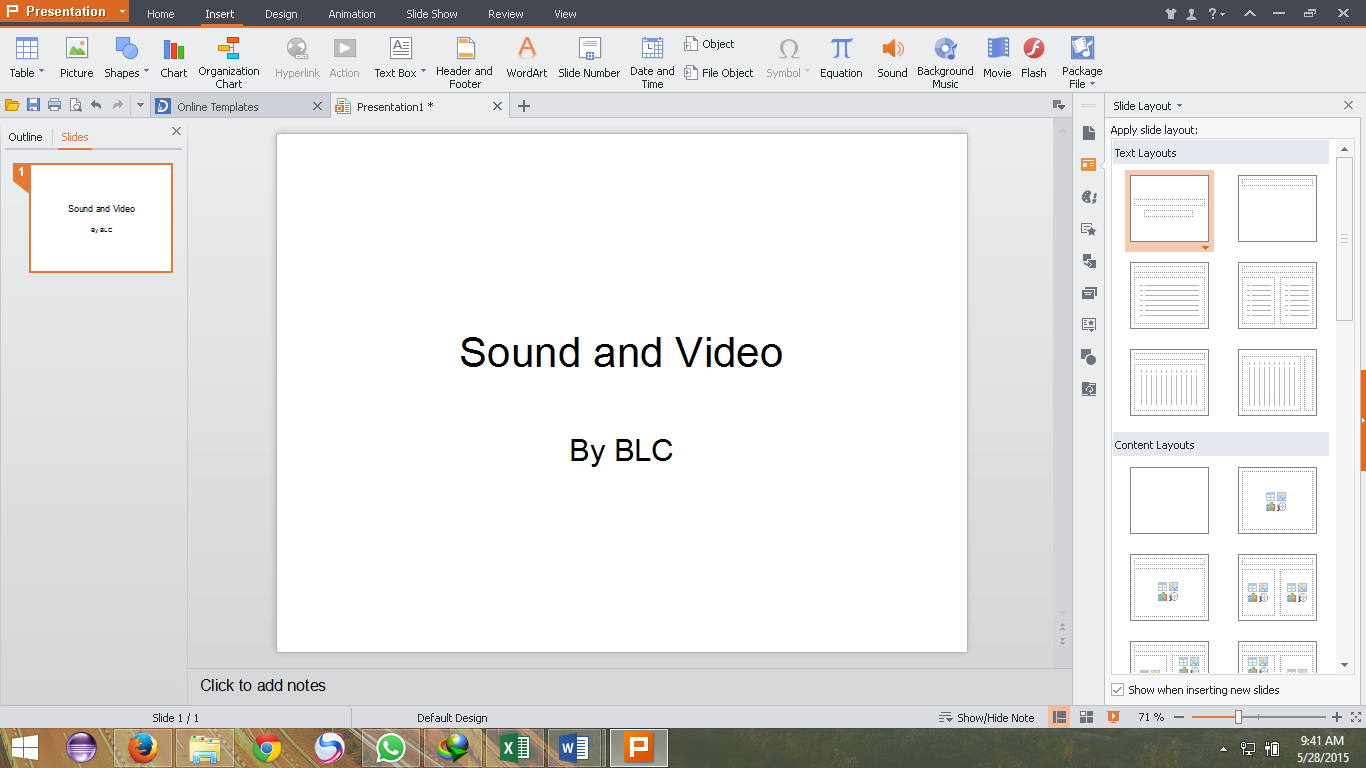Insert an Equation

(841, 60)
